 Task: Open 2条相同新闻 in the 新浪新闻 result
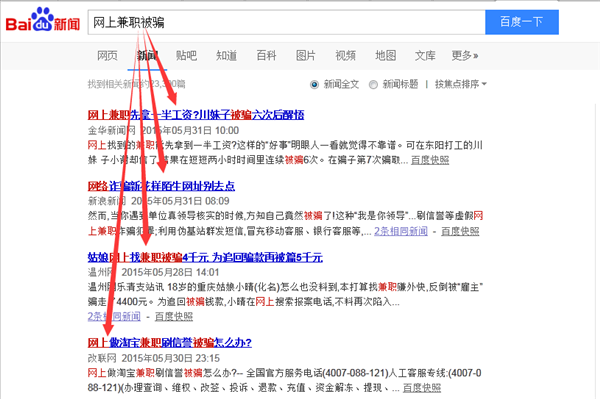point(401,231)
